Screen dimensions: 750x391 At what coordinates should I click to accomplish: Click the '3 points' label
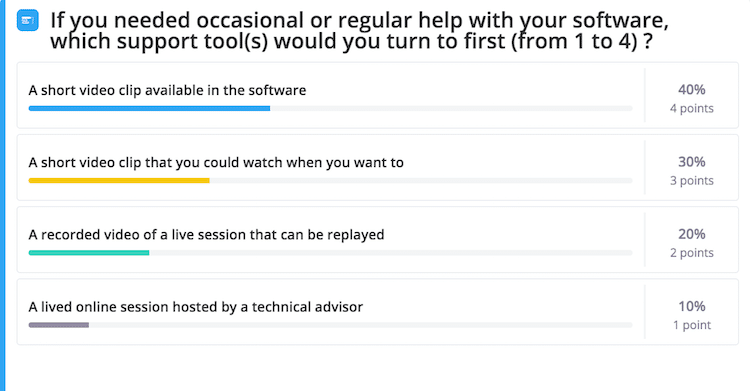click(692, 180)
